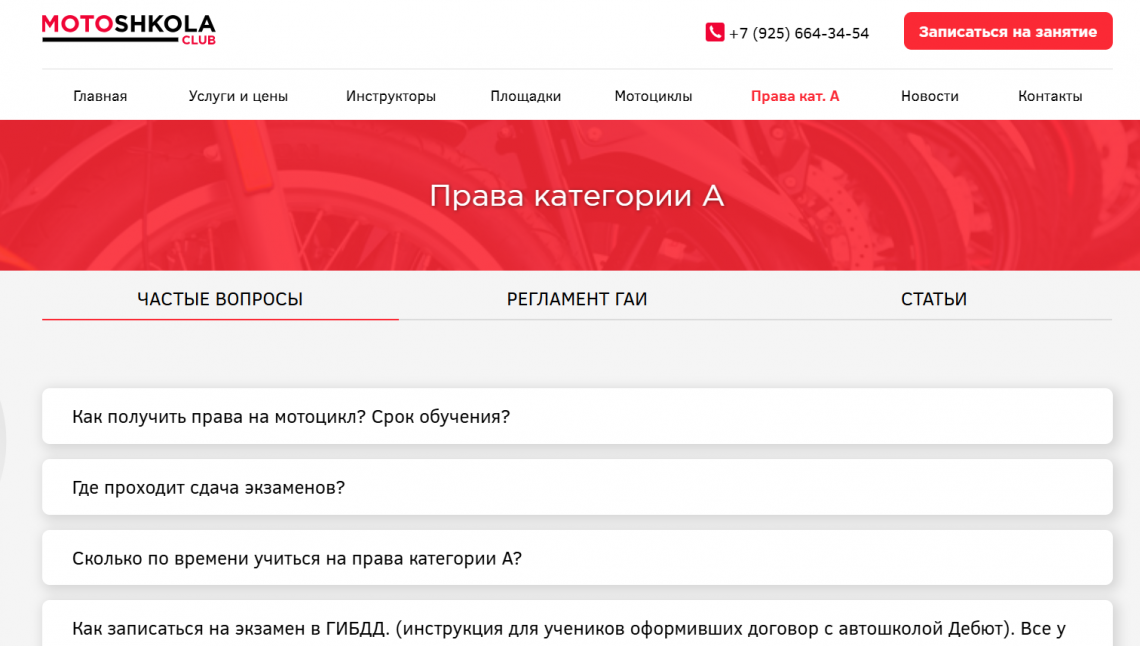Click the phone number +7 (925) 664-34-54

[x=798, y=33]
